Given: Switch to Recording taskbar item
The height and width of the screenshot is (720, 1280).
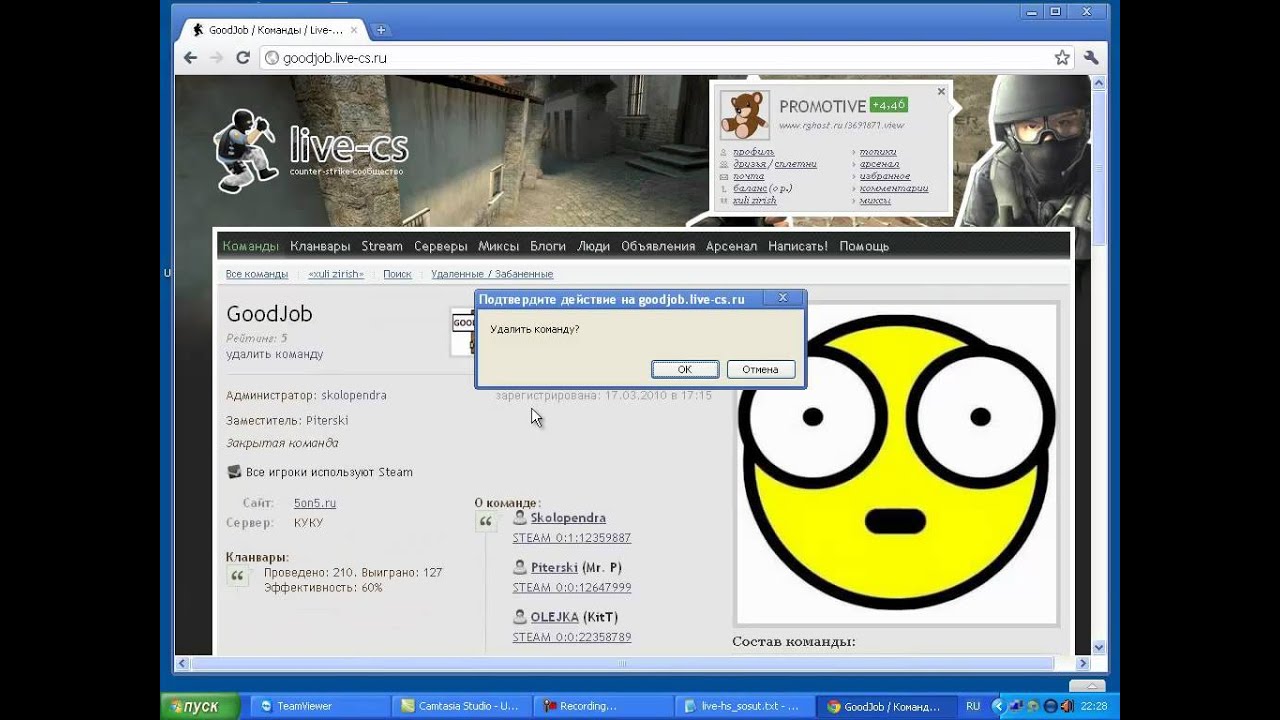Looking at the screenshot, I should coord(602,706).
